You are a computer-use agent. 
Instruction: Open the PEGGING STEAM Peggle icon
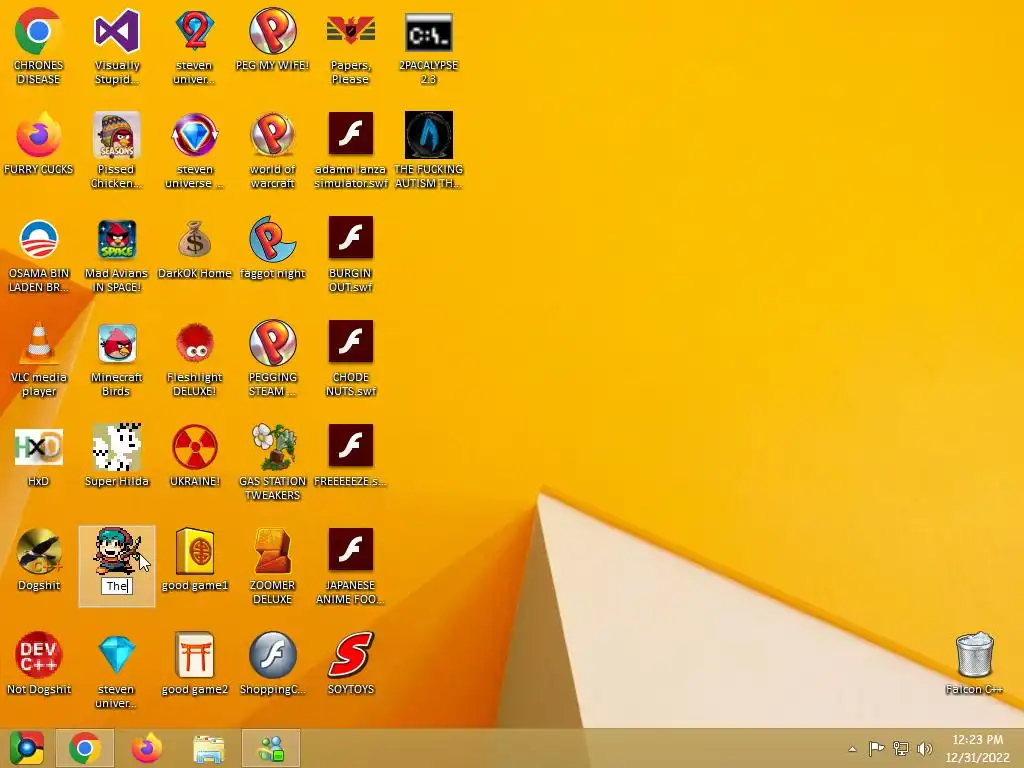[x=272, y=343]
